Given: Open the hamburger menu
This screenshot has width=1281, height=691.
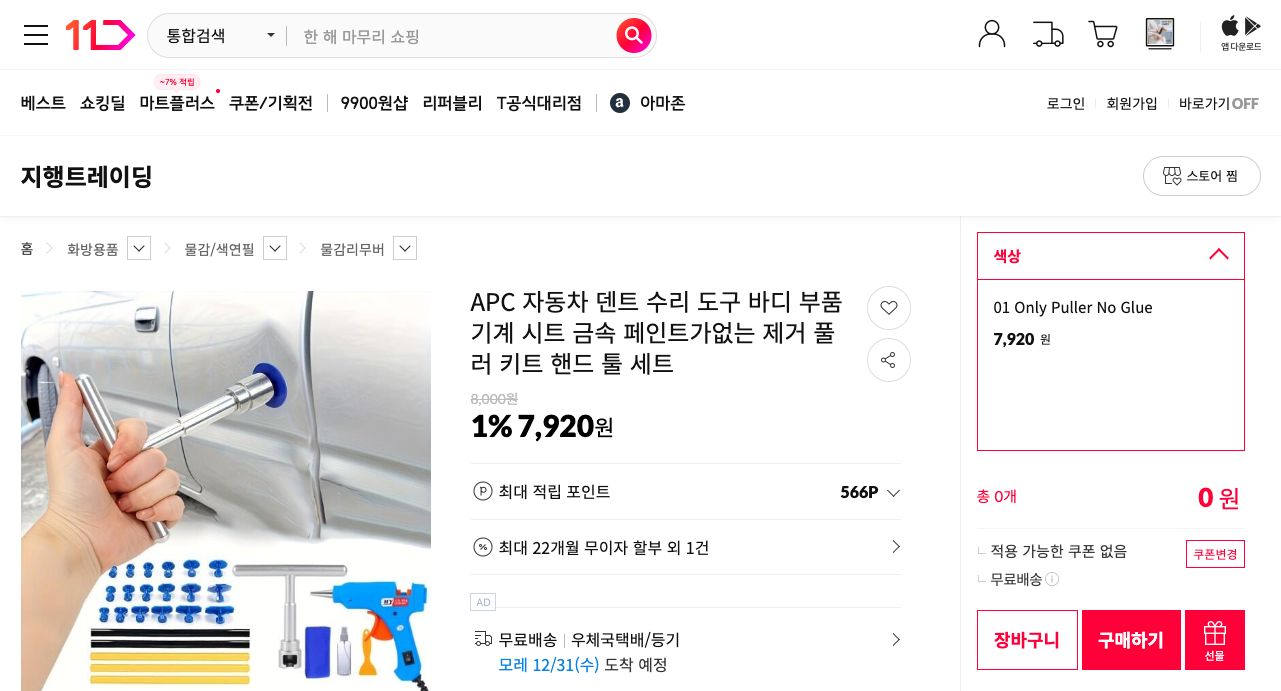Looking at the screenshot, I should (x=36, y=35).
